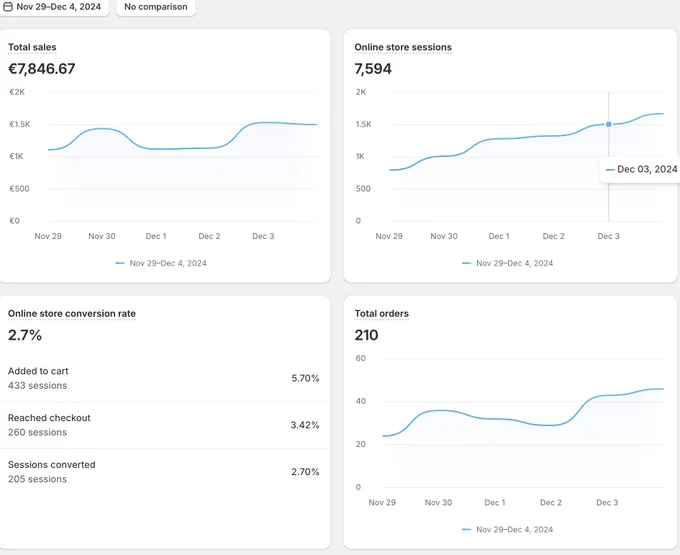Click the 60 axis label on Total orders chart
This screenshot has width=680, height=555.
point(361,358)
